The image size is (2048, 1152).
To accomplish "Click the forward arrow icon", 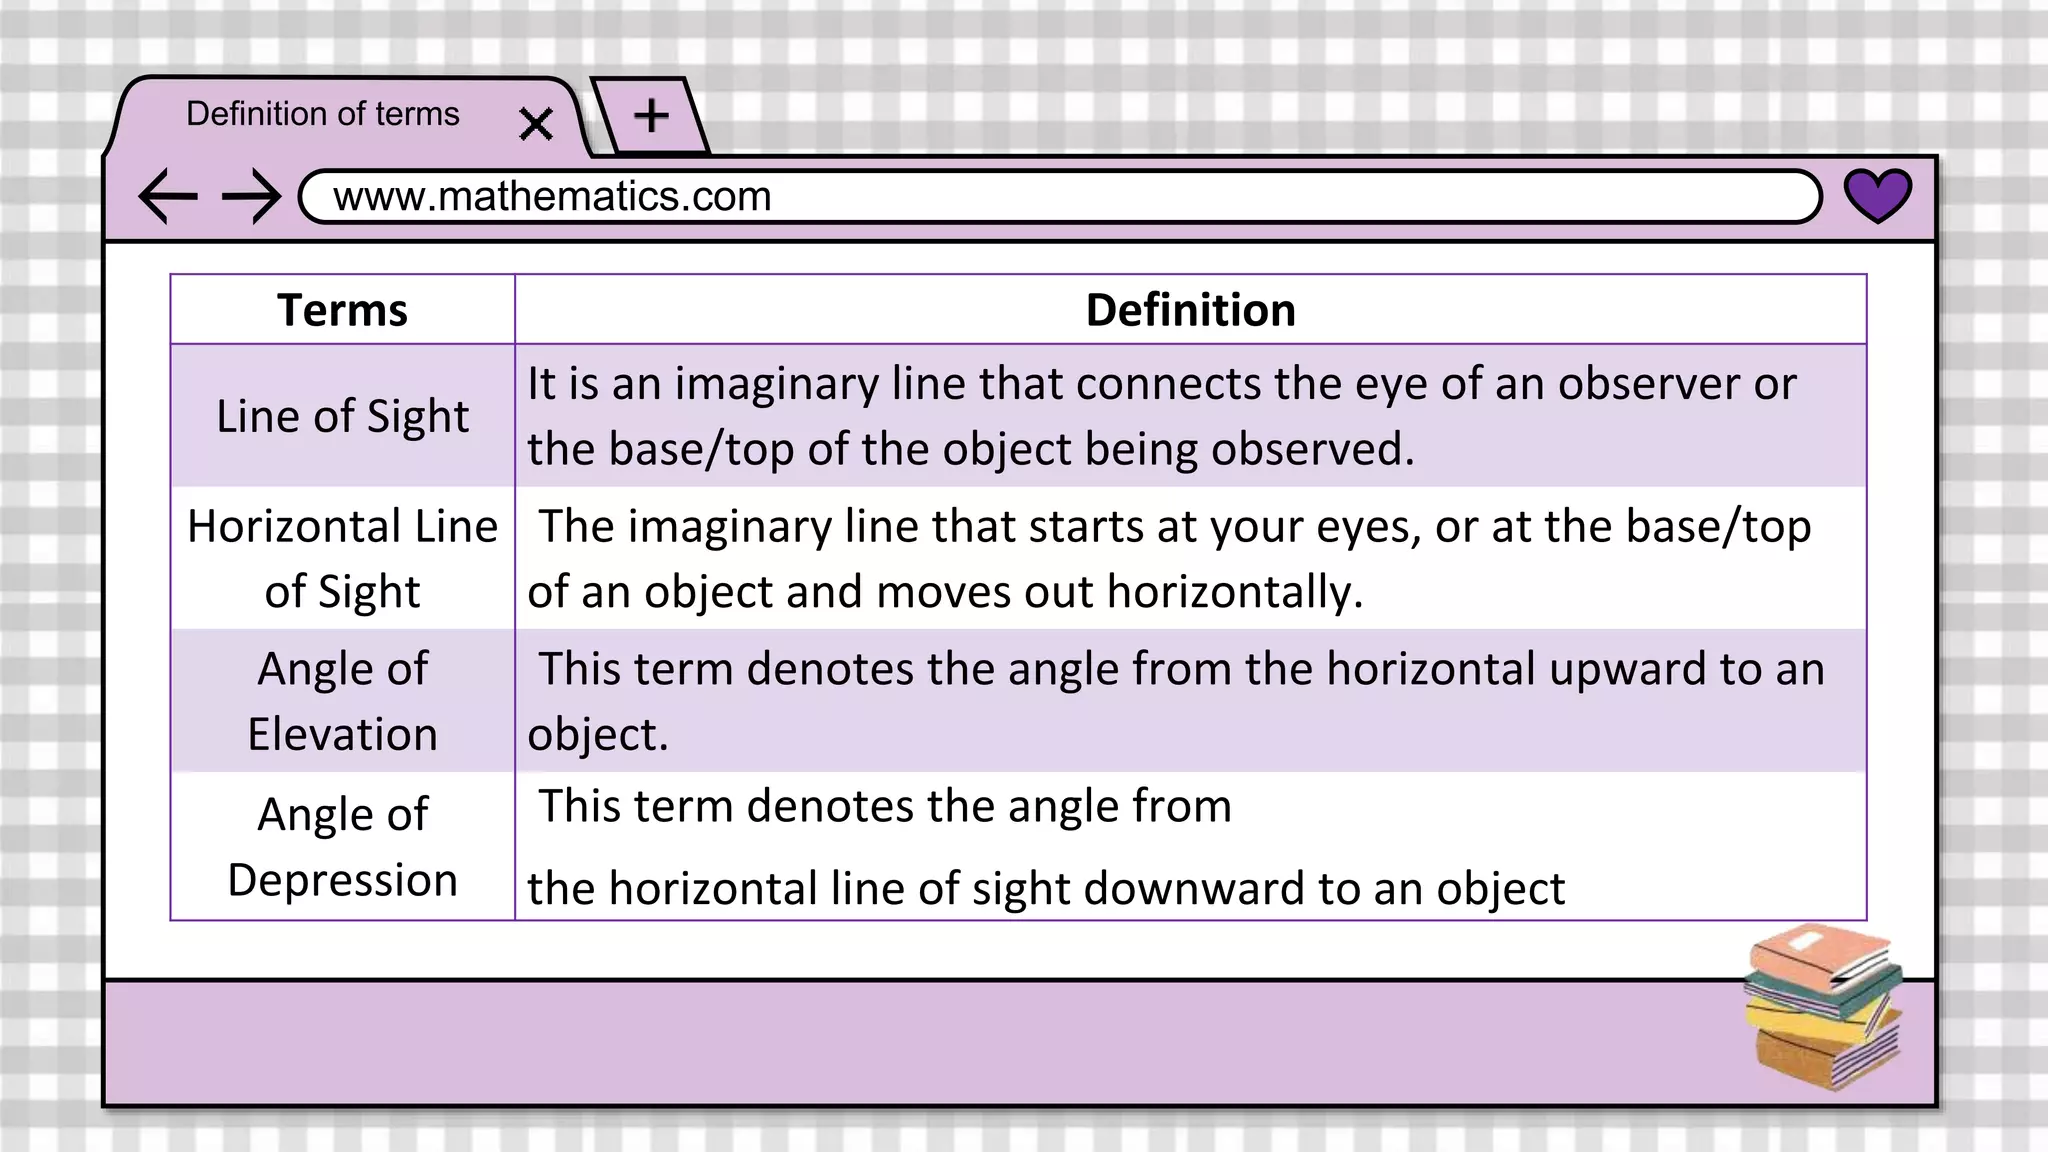I will [x=252, y=196].
